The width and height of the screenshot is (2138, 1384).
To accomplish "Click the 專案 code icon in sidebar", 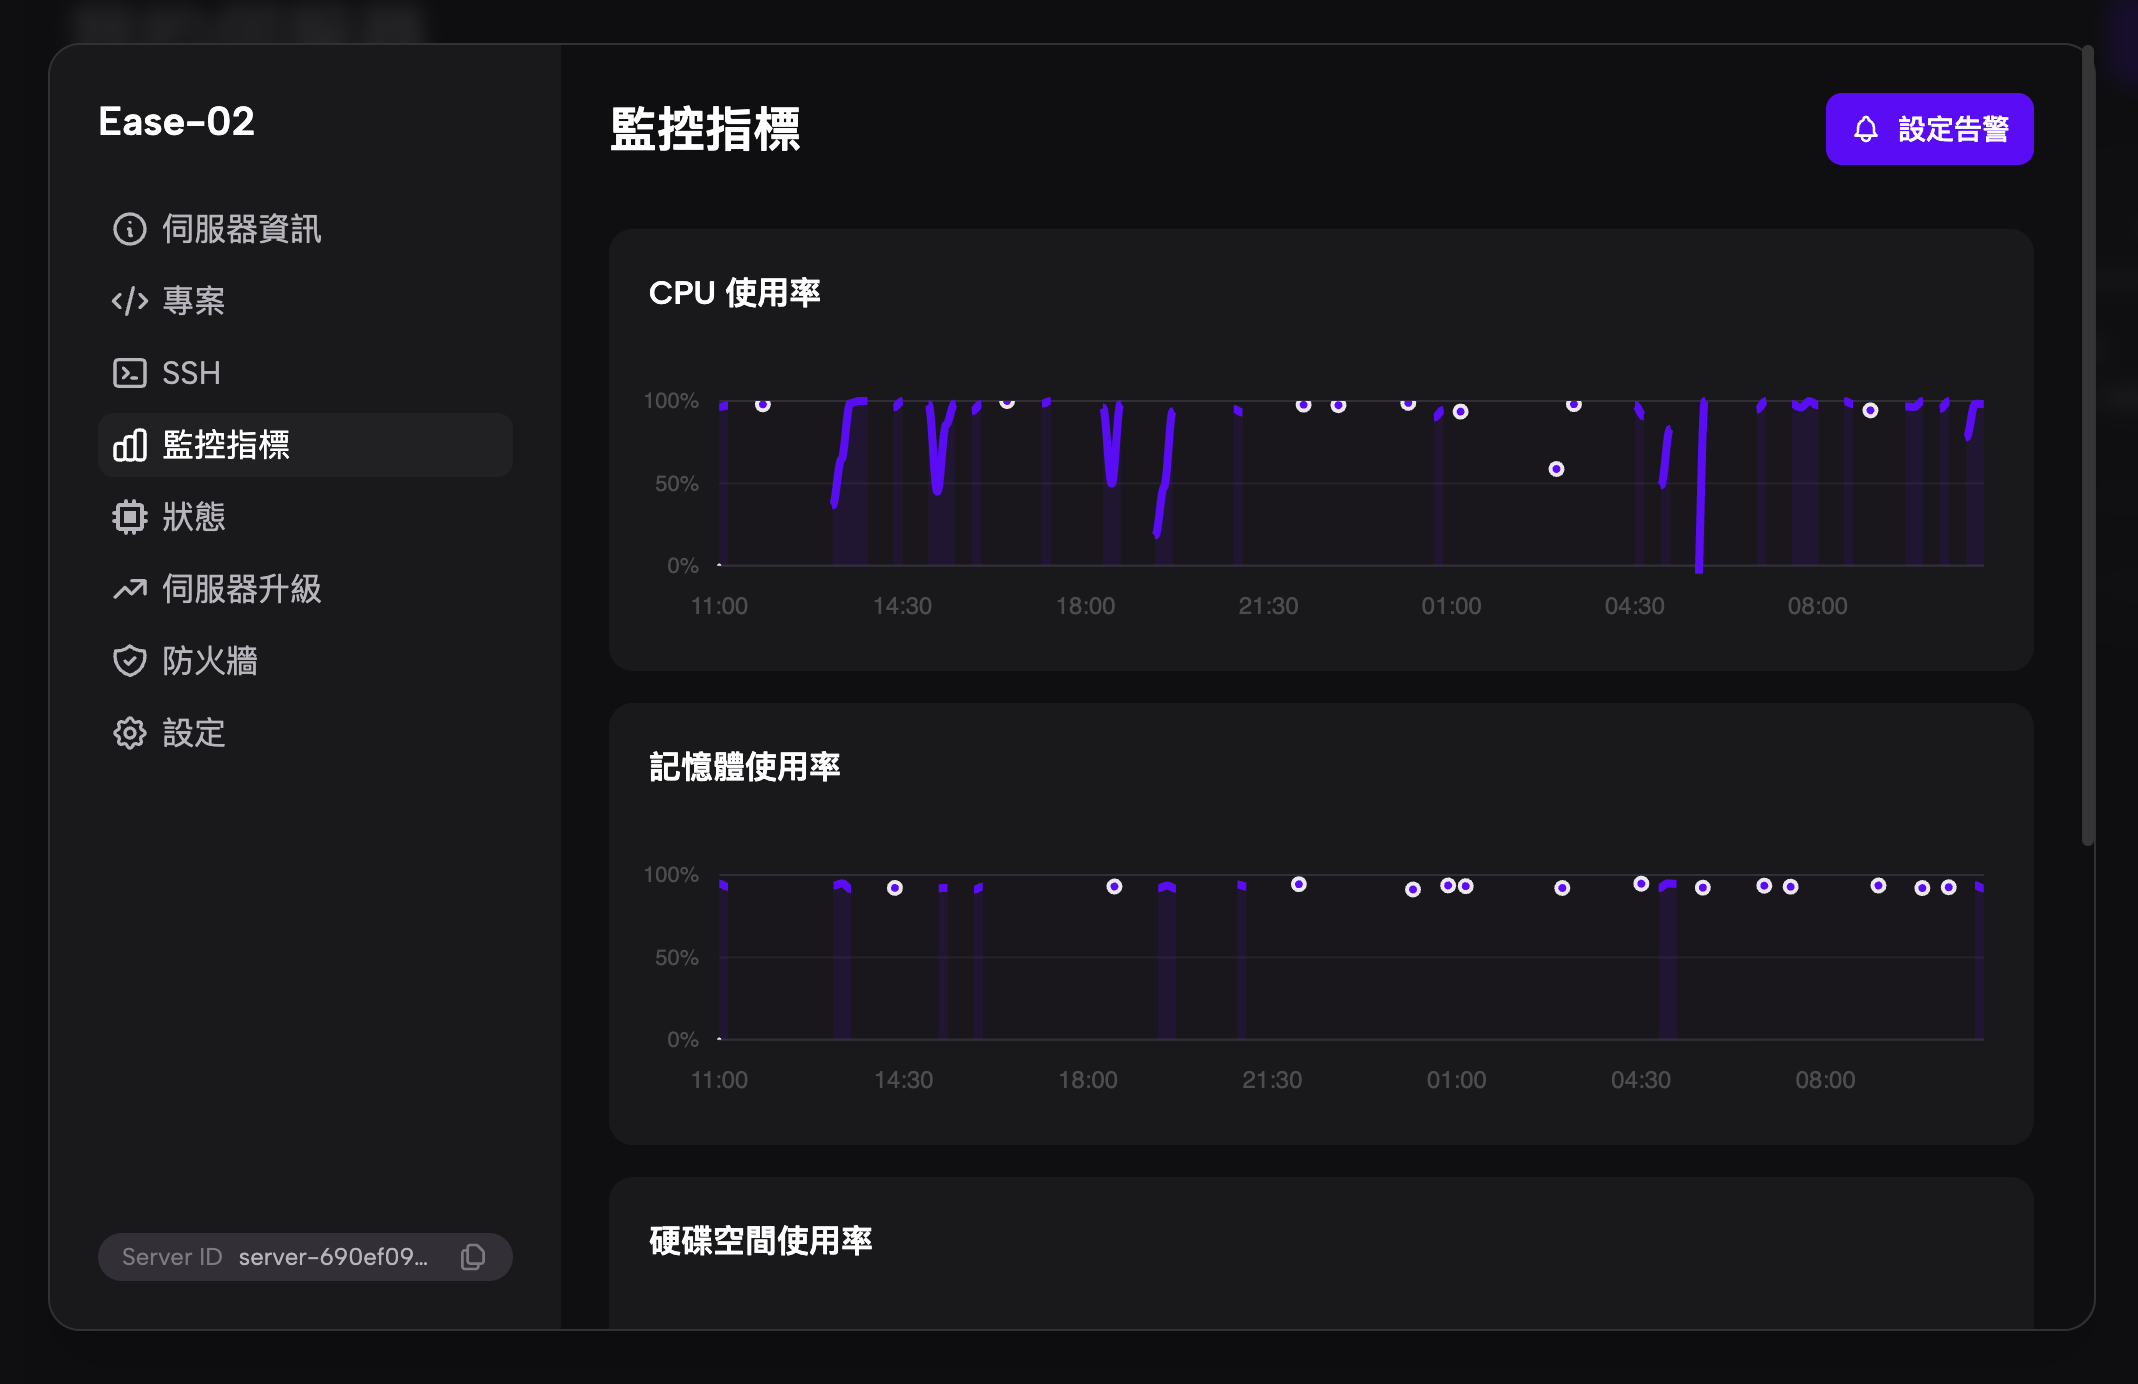I will point(130,301).
